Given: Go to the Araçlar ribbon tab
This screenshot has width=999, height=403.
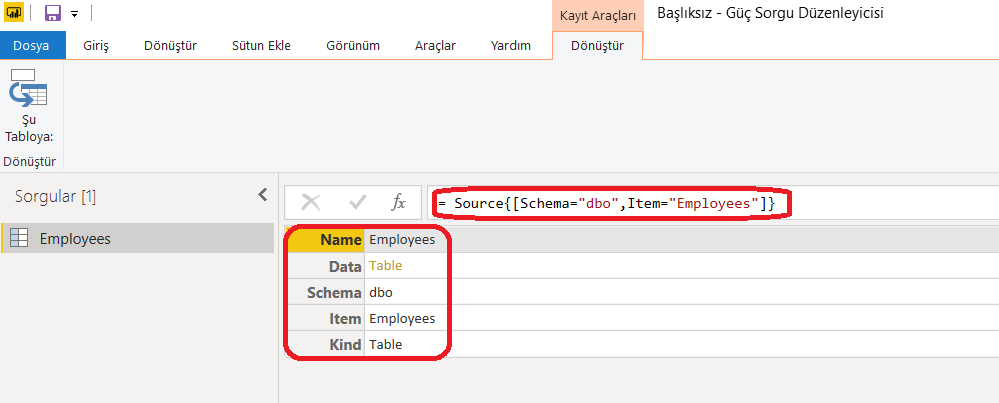Looking at the screenshot, I should point(435,46).
